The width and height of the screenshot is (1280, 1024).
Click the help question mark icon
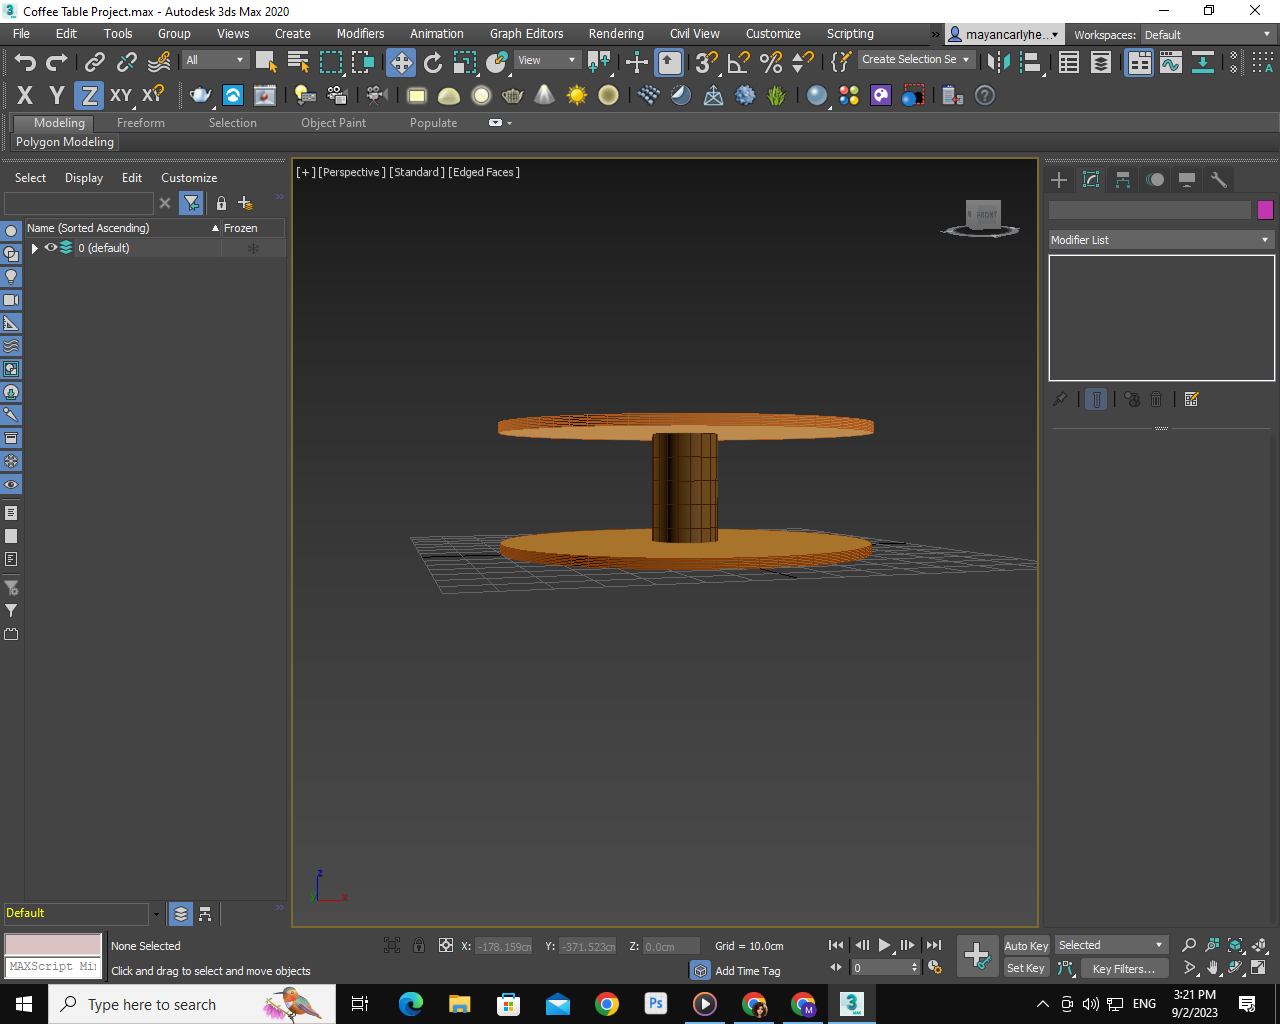point(985,95)
